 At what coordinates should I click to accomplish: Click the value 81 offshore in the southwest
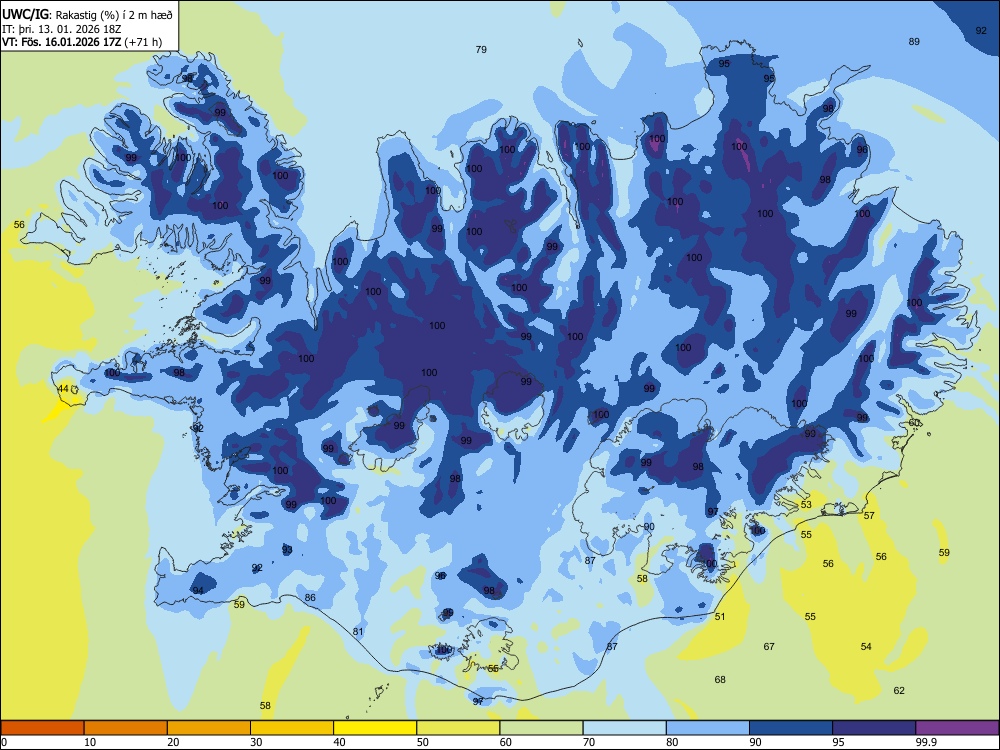pyautogui.click(x=358, y=631)
